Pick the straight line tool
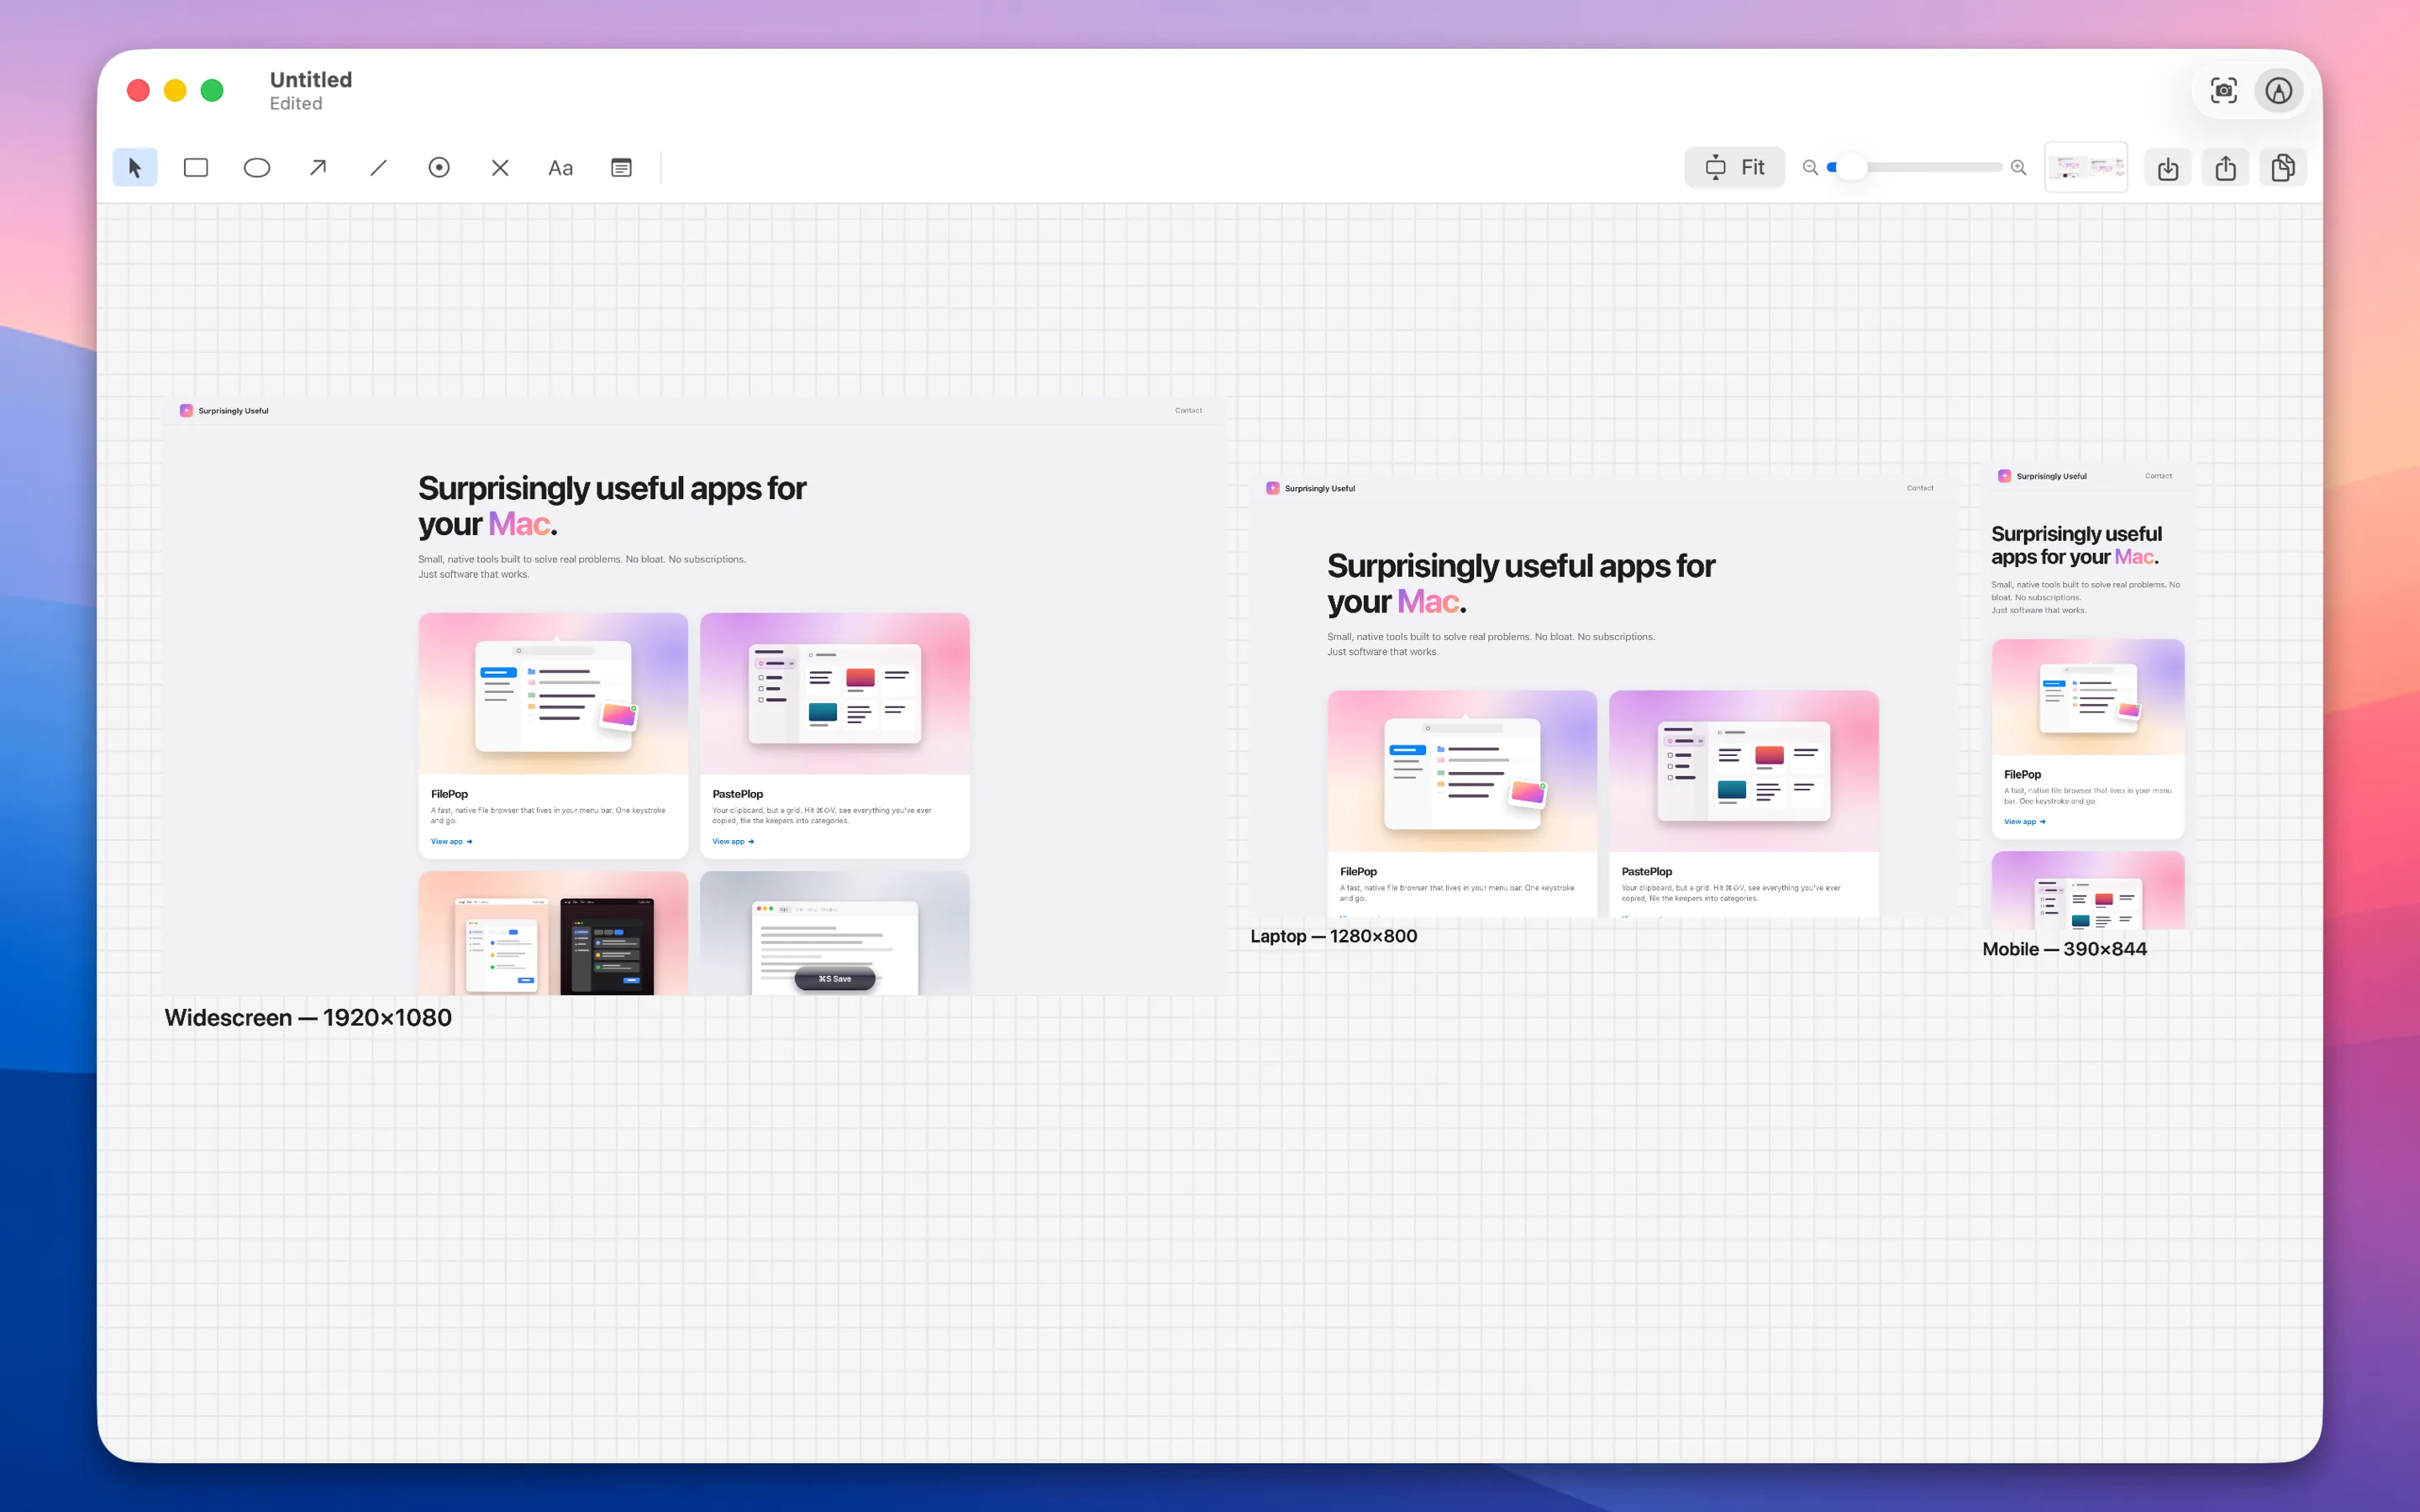The image size is (2420, 1512). pyautogui.click(x=378, y=167)
